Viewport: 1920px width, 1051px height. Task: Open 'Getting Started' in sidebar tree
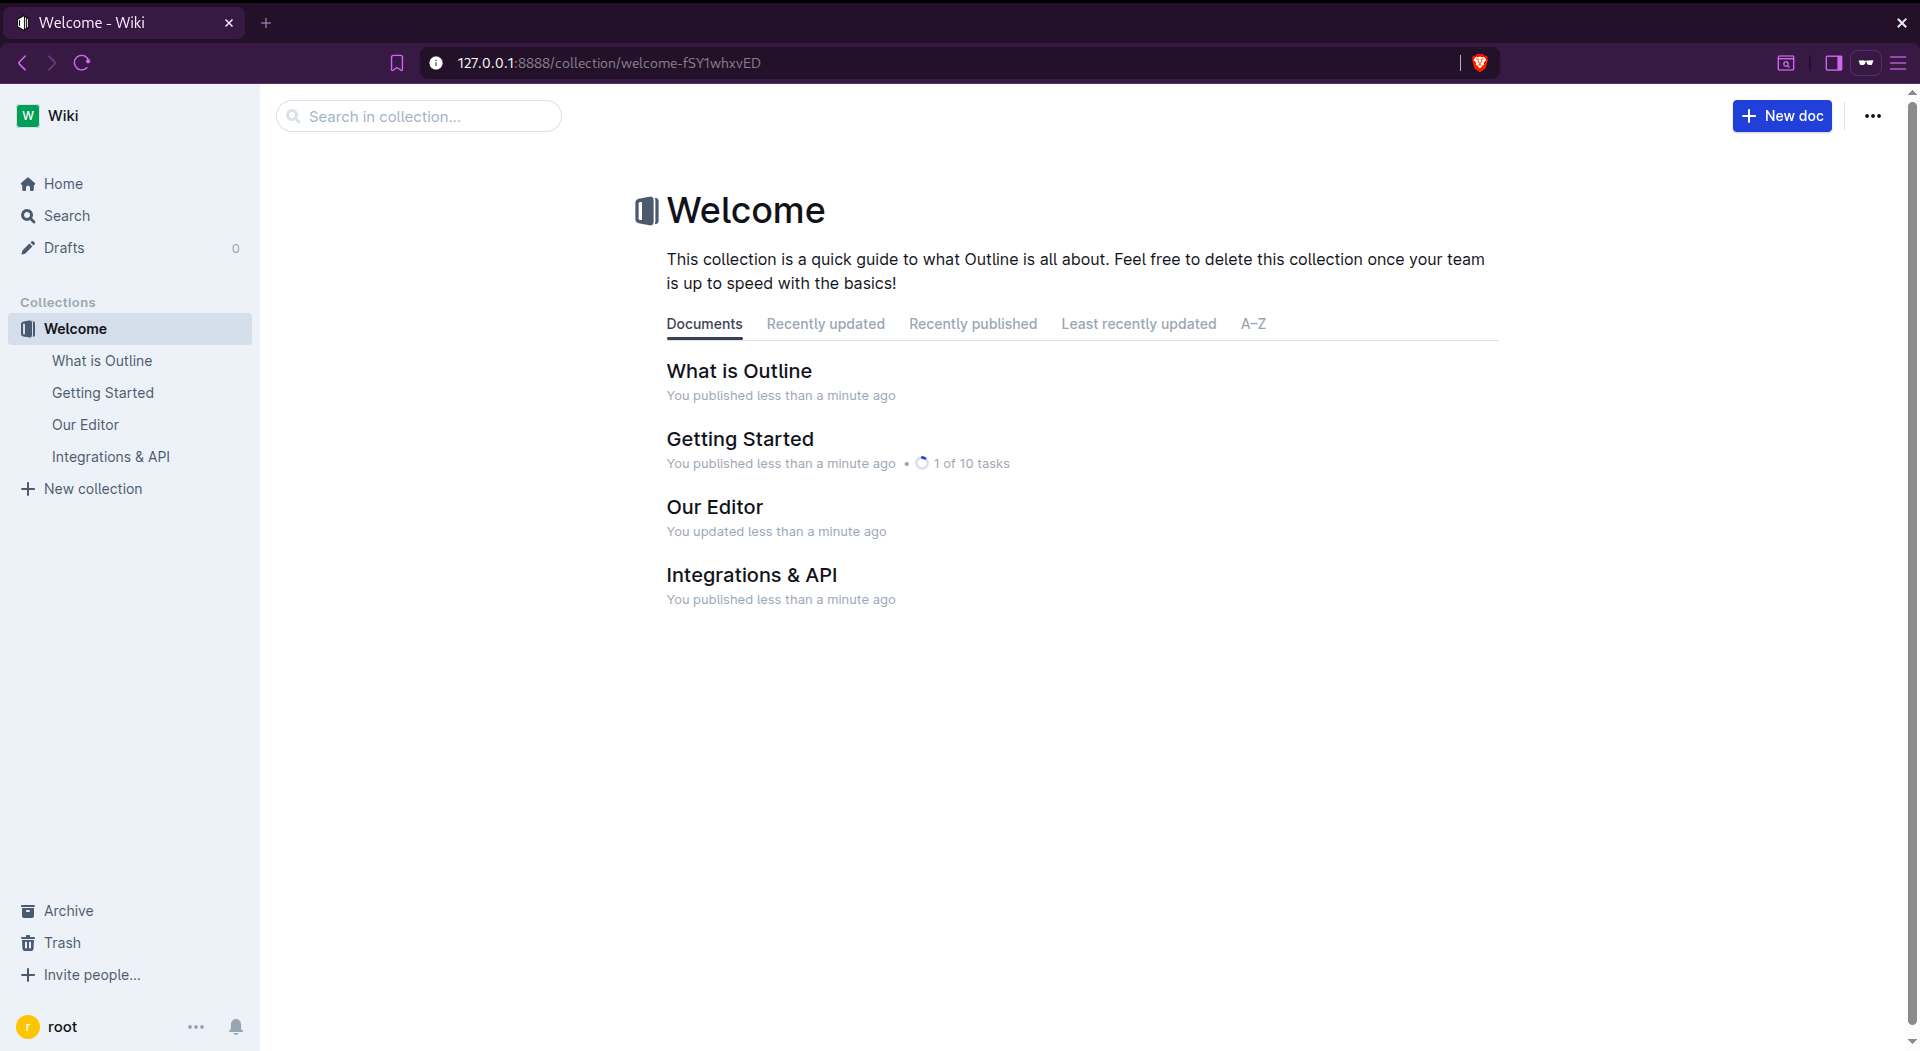(103, 393)
